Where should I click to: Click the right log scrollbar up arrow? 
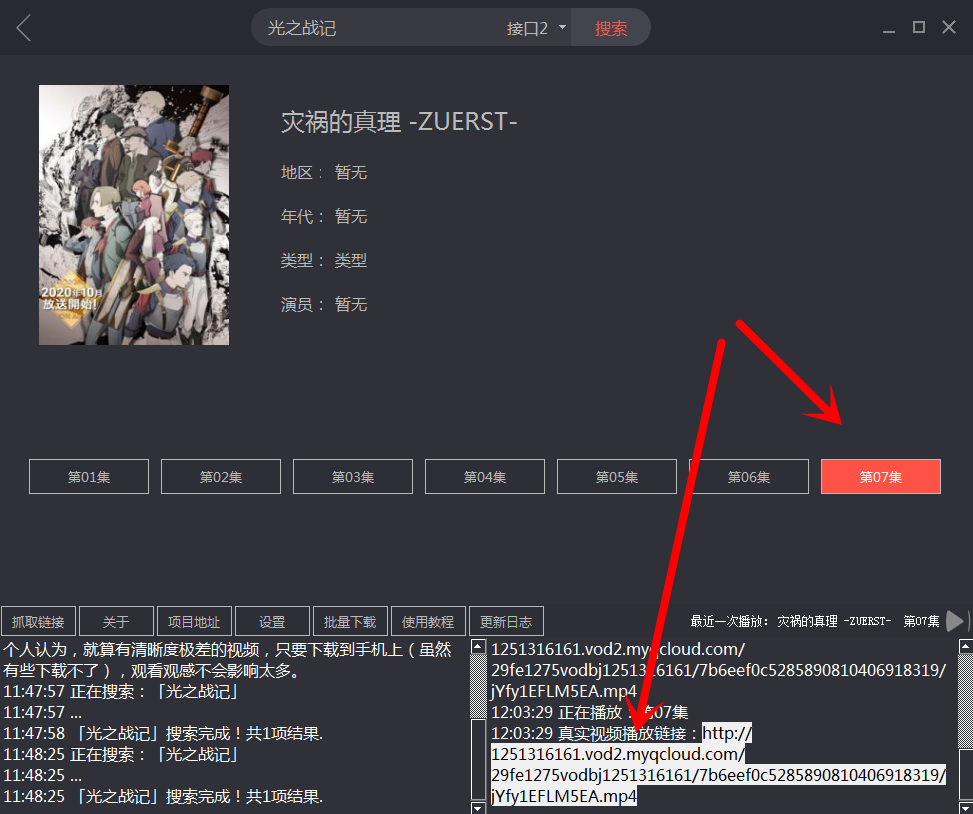click(966, 646)
